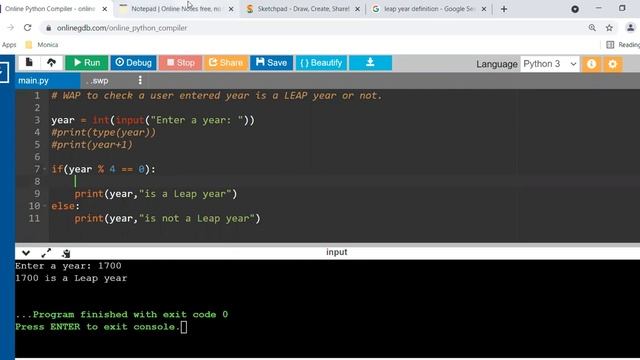The height and width of the screenshot is (360, 640).
Task: Open the Apps bookmarks shortcut
Action: [x=9, y=45]
